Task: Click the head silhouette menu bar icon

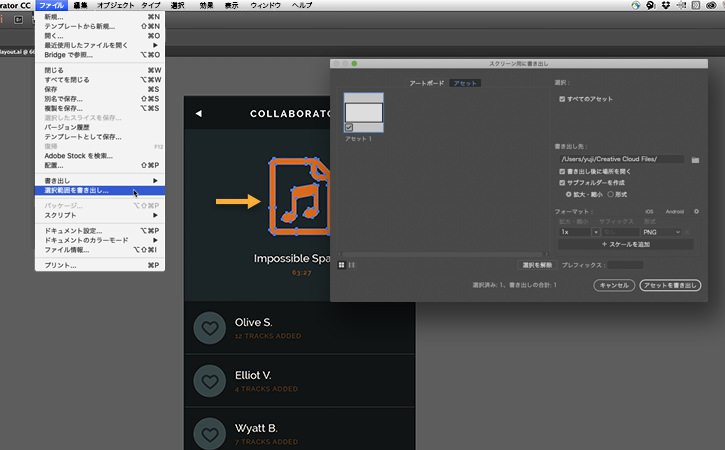Action: [651, 6]
